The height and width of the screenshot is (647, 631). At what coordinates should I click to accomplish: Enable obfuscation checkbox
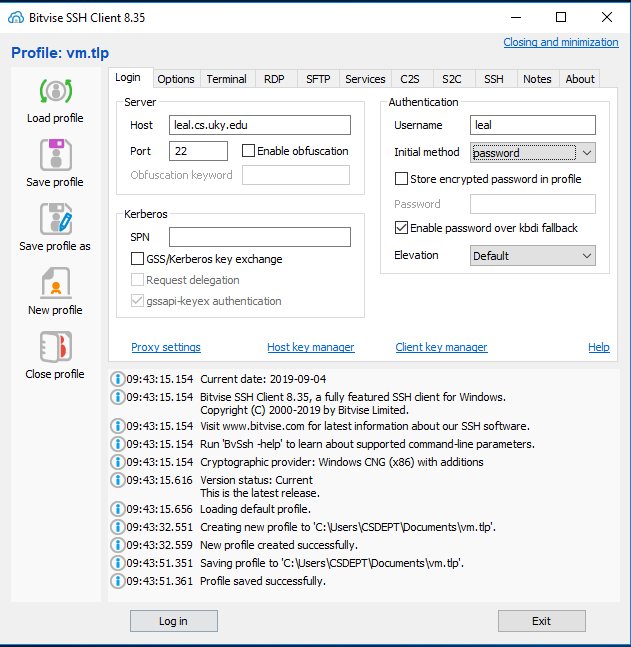(x=248, y=151)
